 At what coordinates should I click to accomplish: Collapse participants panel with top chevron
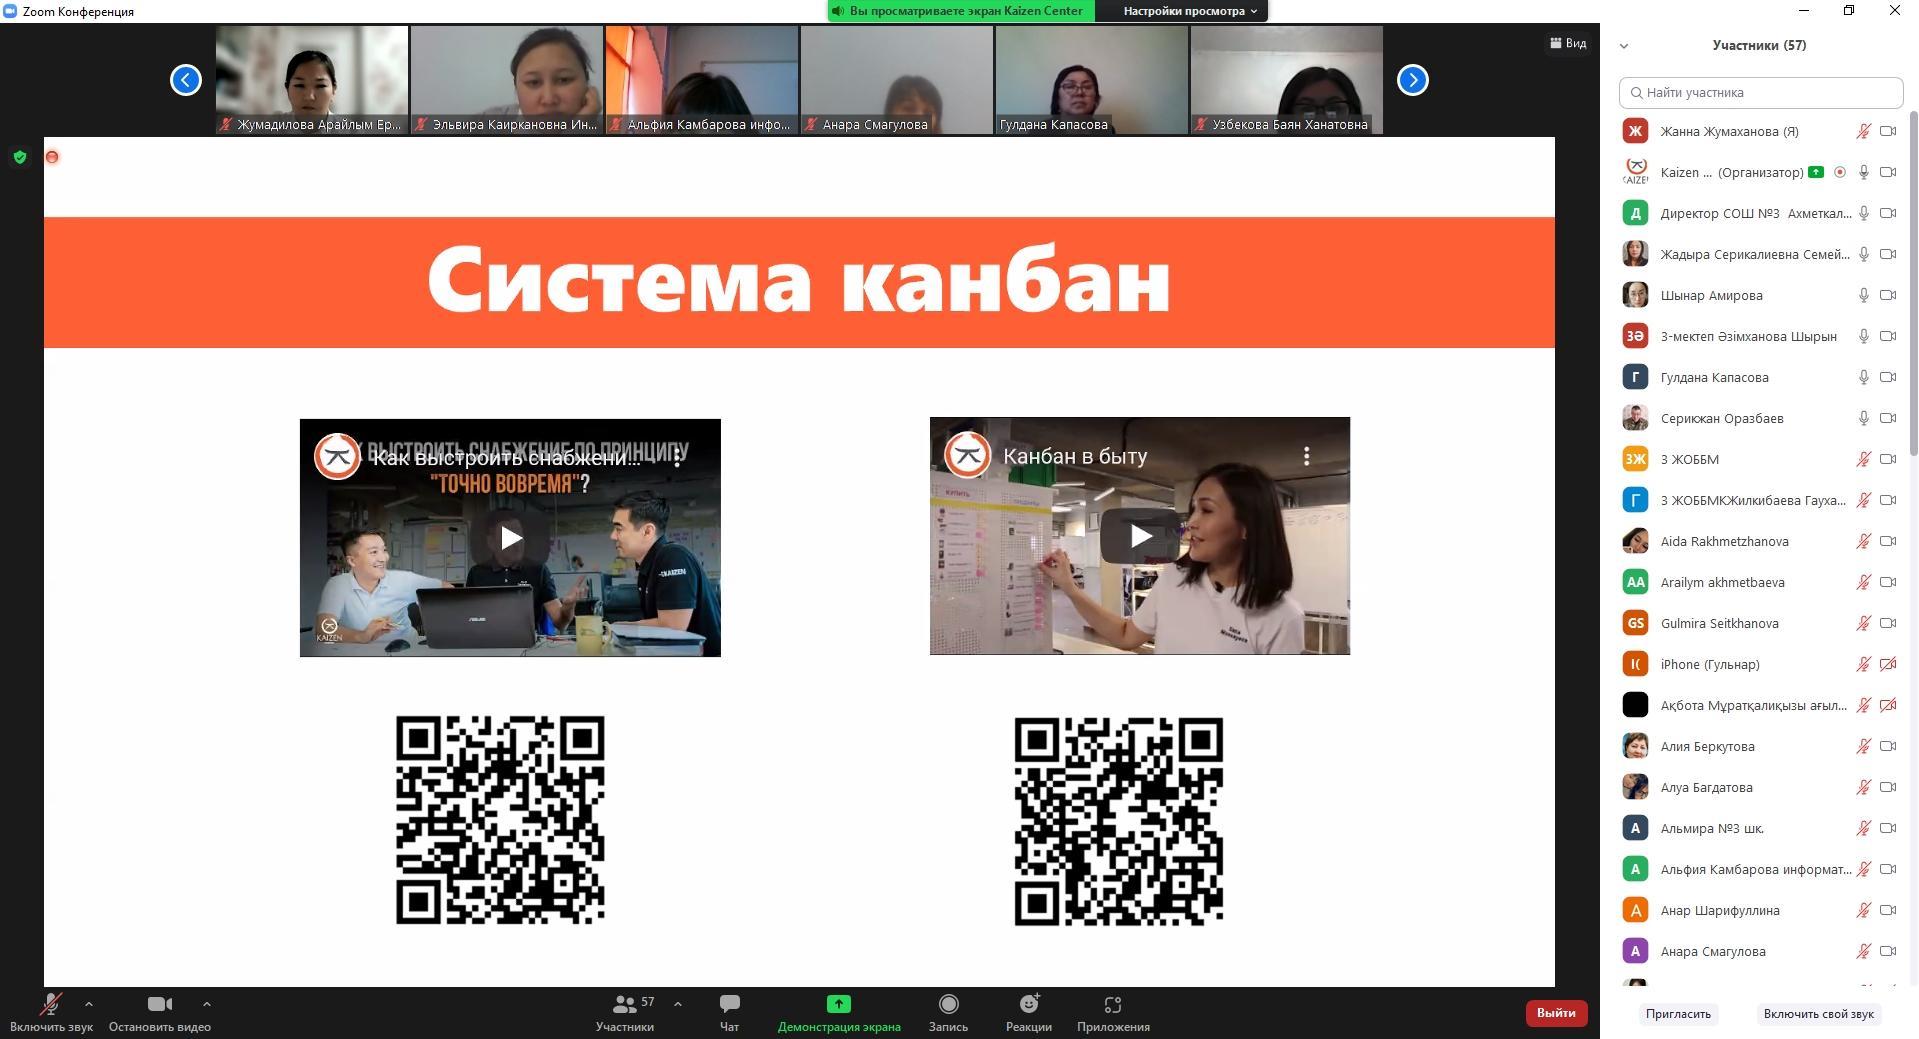(1624, 46)
